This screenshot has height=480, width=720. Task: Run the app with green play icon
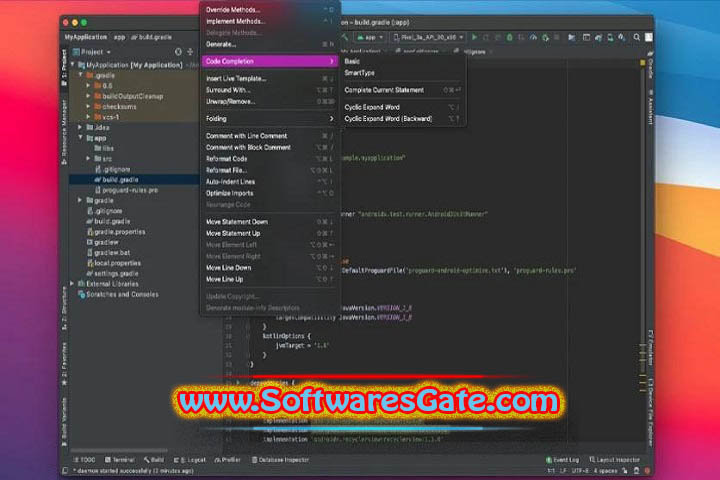pos(474,37)
